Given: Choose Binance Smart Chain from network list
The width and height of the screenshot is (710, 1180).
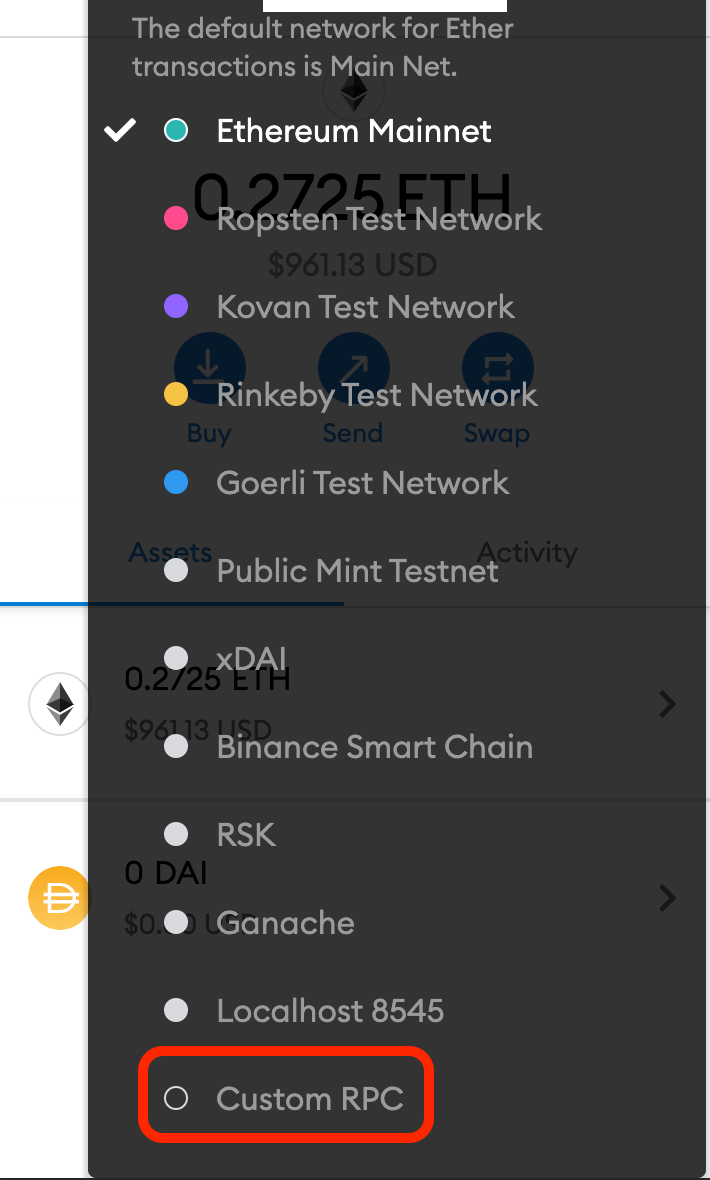Looking at the screenshot, I should [x=374, y=747].
